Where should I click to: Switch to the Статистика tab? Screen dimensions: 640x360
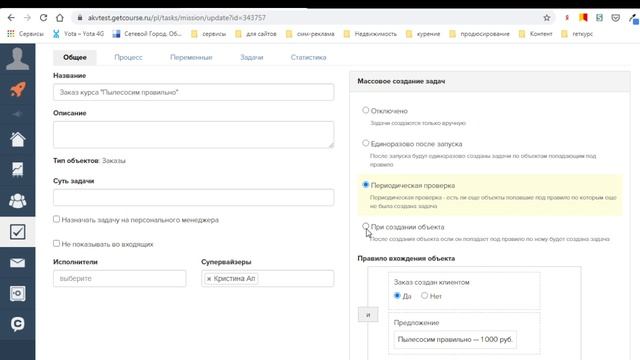(308, 57)
